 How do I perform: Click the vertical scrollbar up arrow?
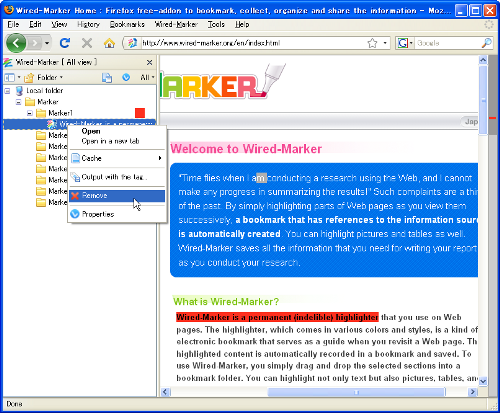(x=483, y=60)
